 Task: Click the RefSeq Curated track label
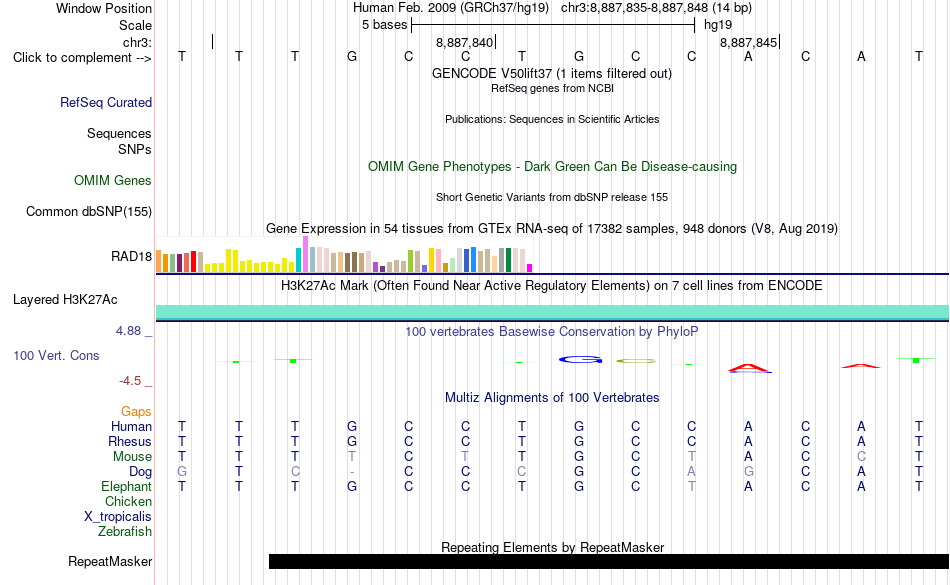coord(105,102)
